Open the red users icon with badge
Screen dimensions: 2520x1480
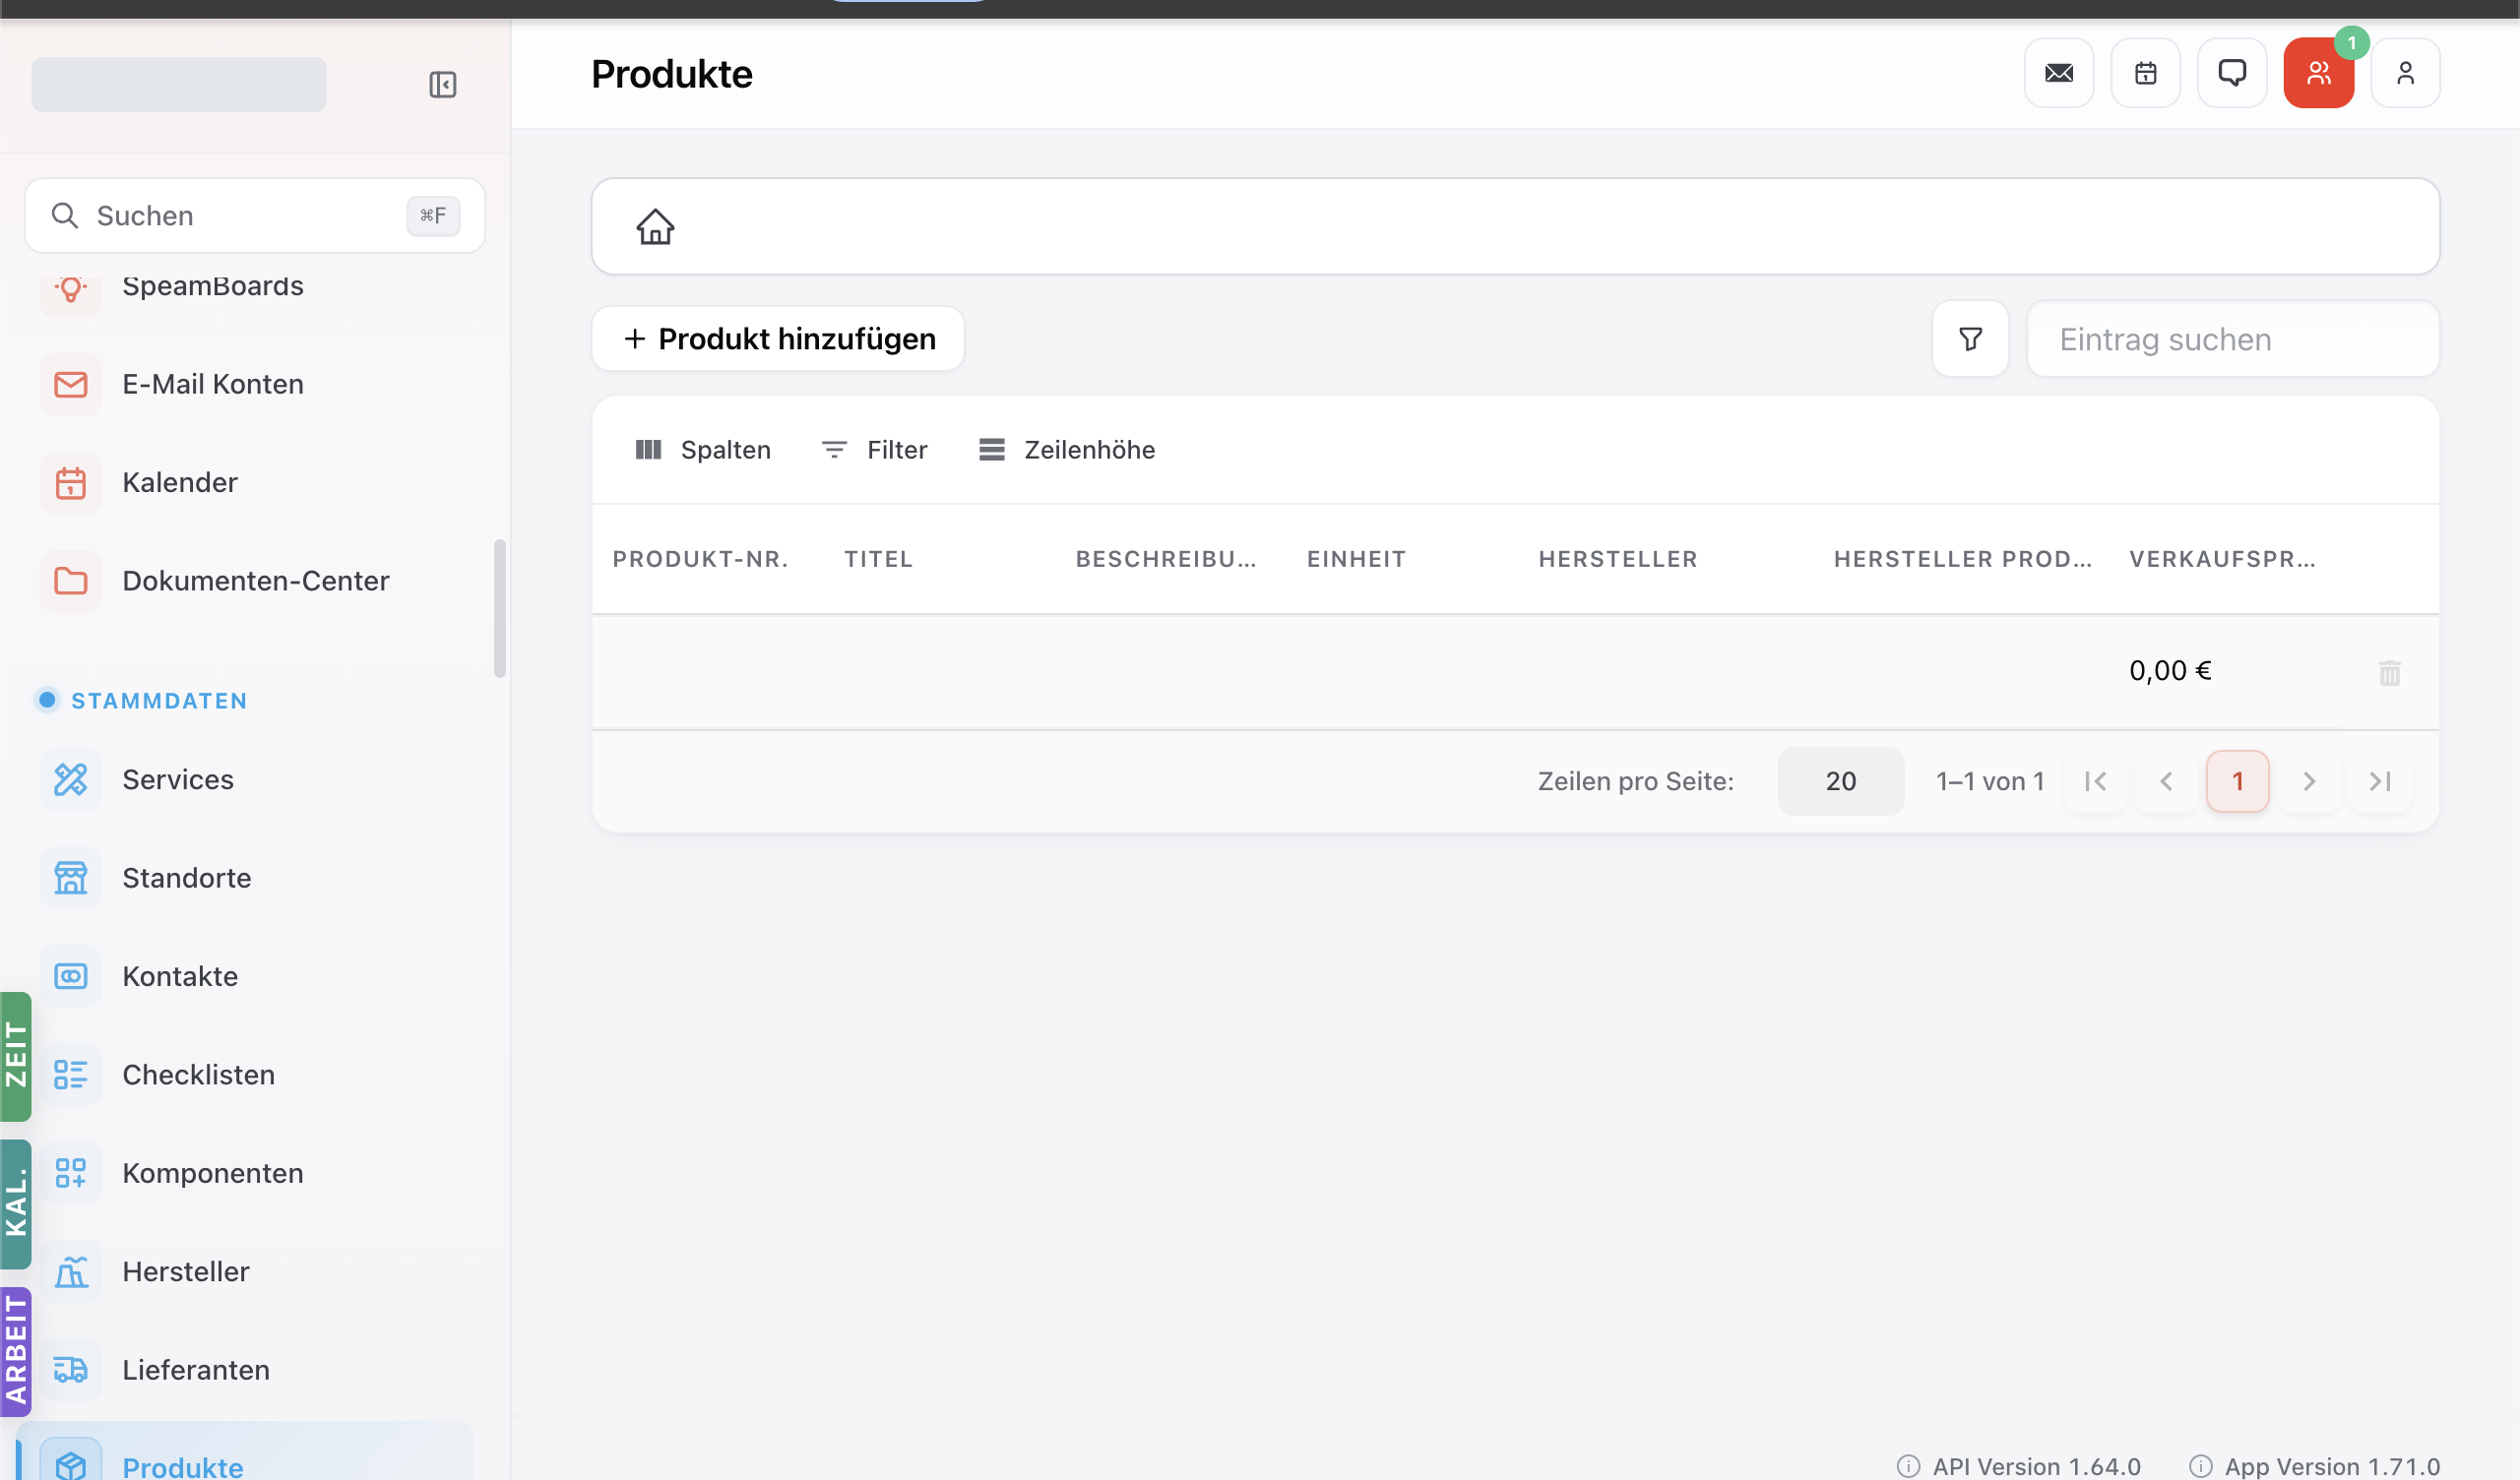click(x=2319, y=73)
